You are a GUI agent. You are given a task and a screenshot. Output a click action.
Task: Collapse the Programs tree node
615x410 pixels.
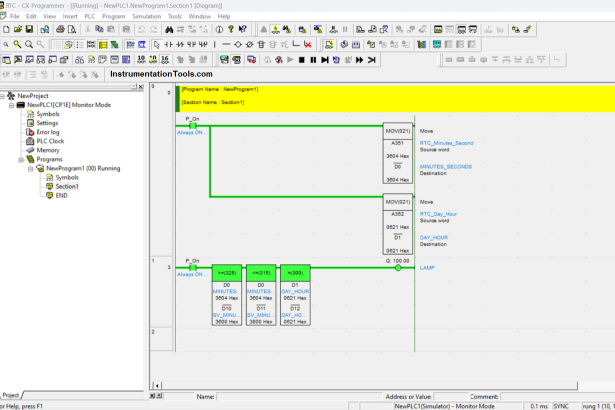click(x=21, y=159)
